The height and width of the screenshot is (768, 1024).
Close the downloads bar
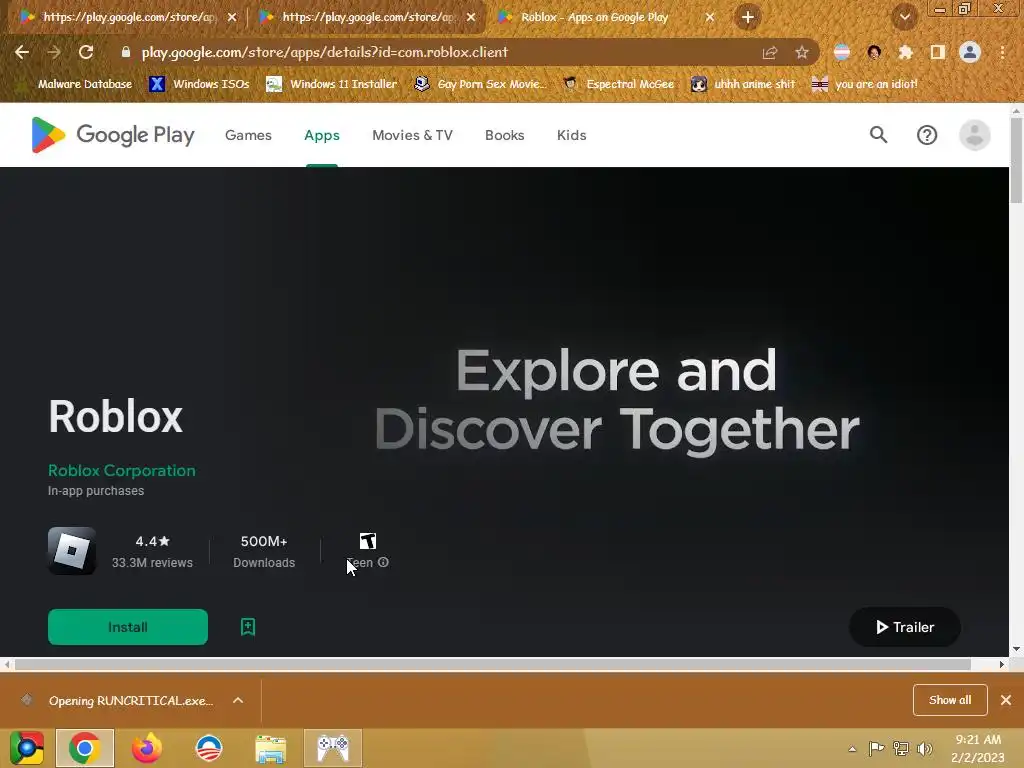pos(1006,700)
